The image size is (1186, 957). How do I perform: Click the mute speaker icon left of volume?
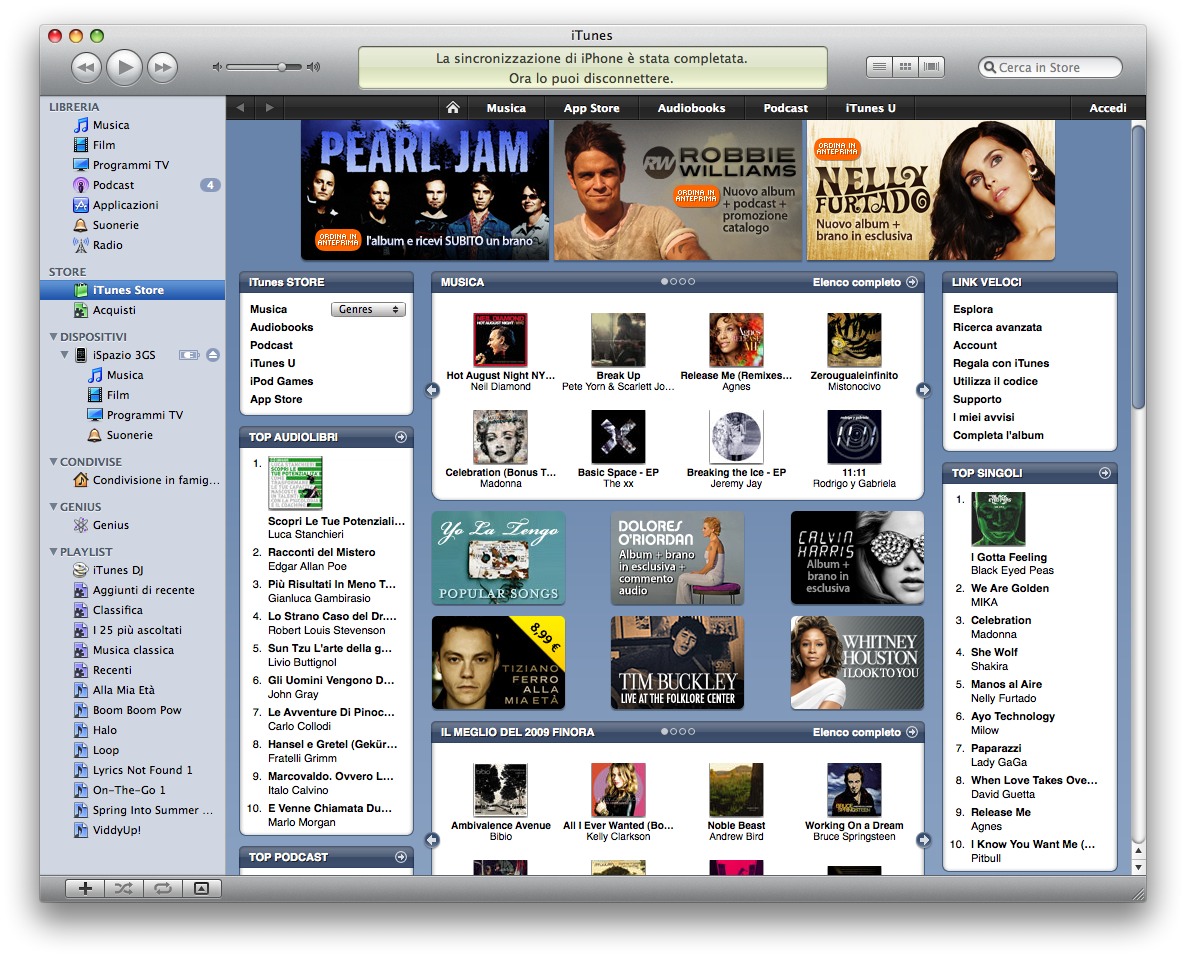coord(217,67)
